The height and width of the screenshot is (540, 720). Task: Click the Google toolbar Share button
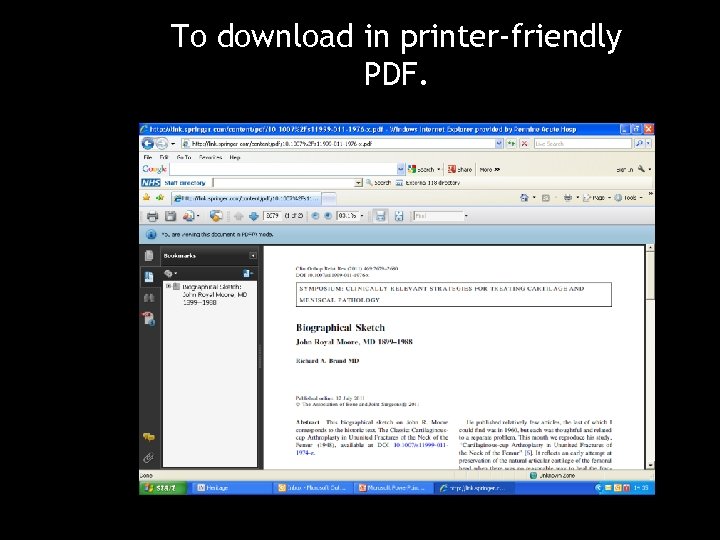460,169
